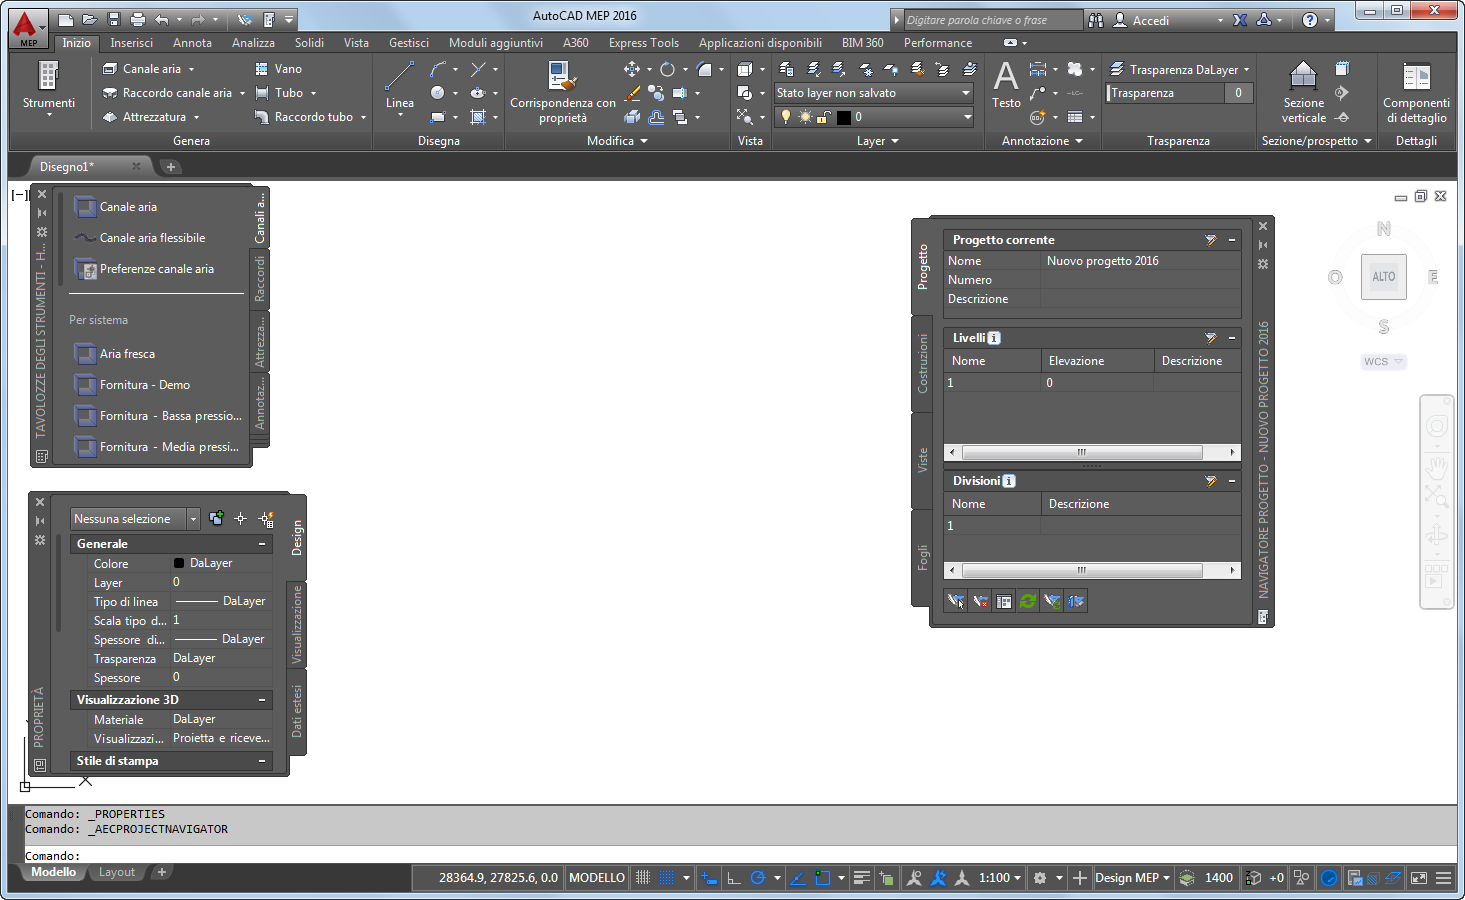Click the help question mark icon
The height and width of the screenshot is (900, 1465).
coord(1310,20)
